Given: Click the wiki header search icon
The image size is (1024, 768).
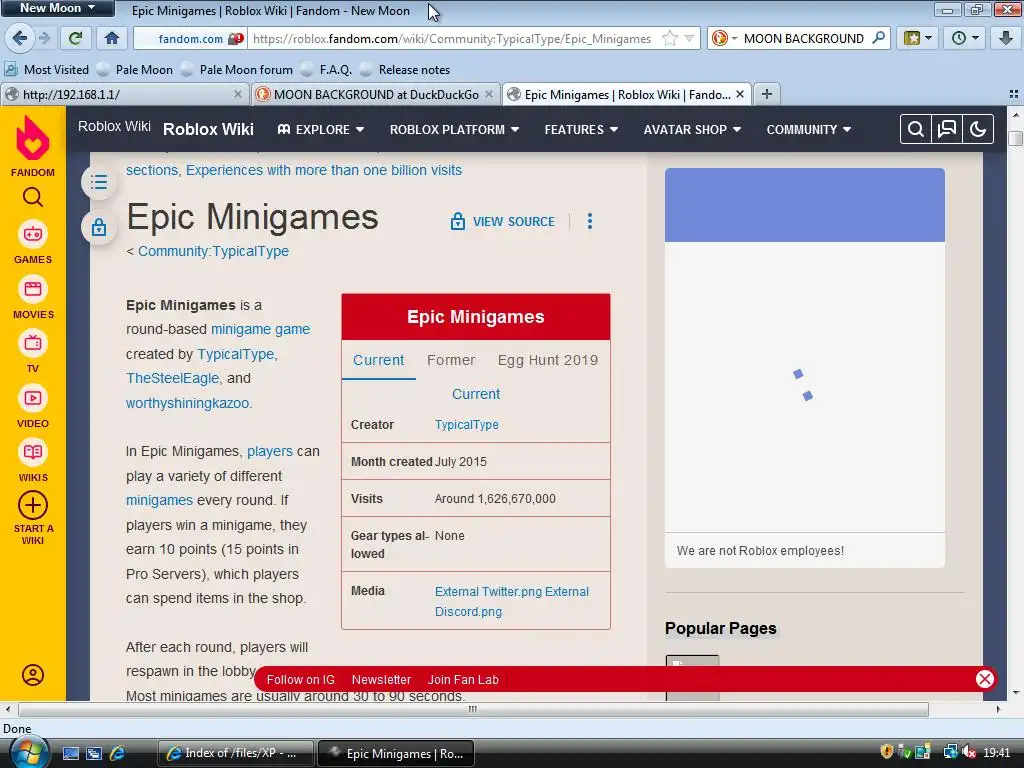Looking at the screenshot, I should pyautogui.click(x=916, y=129).
